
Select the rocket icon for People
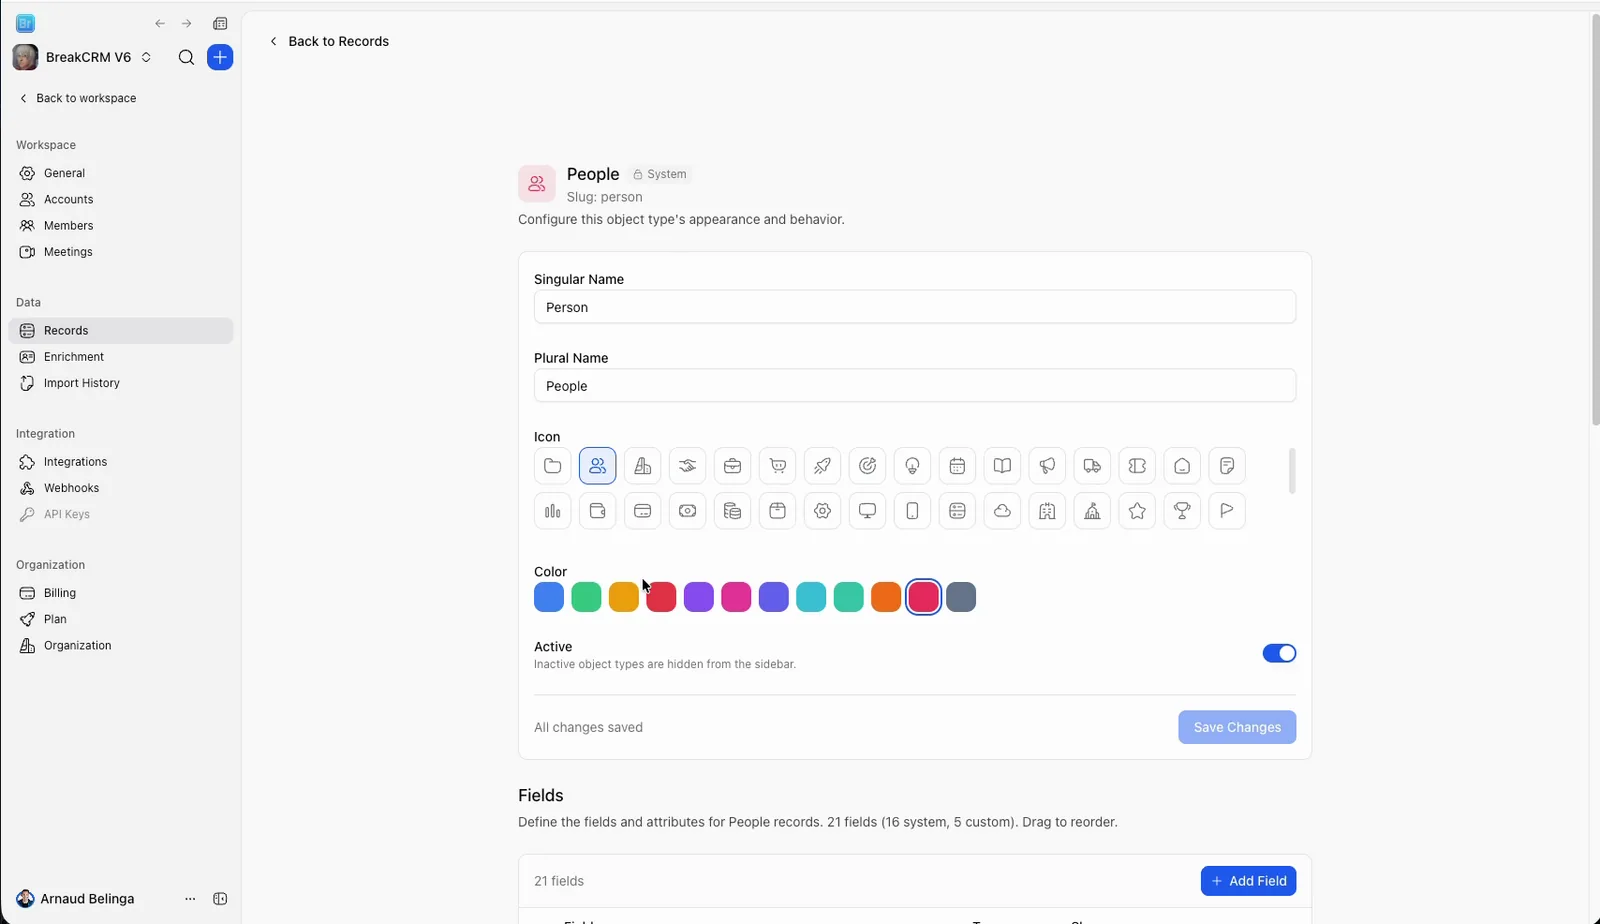822,466
